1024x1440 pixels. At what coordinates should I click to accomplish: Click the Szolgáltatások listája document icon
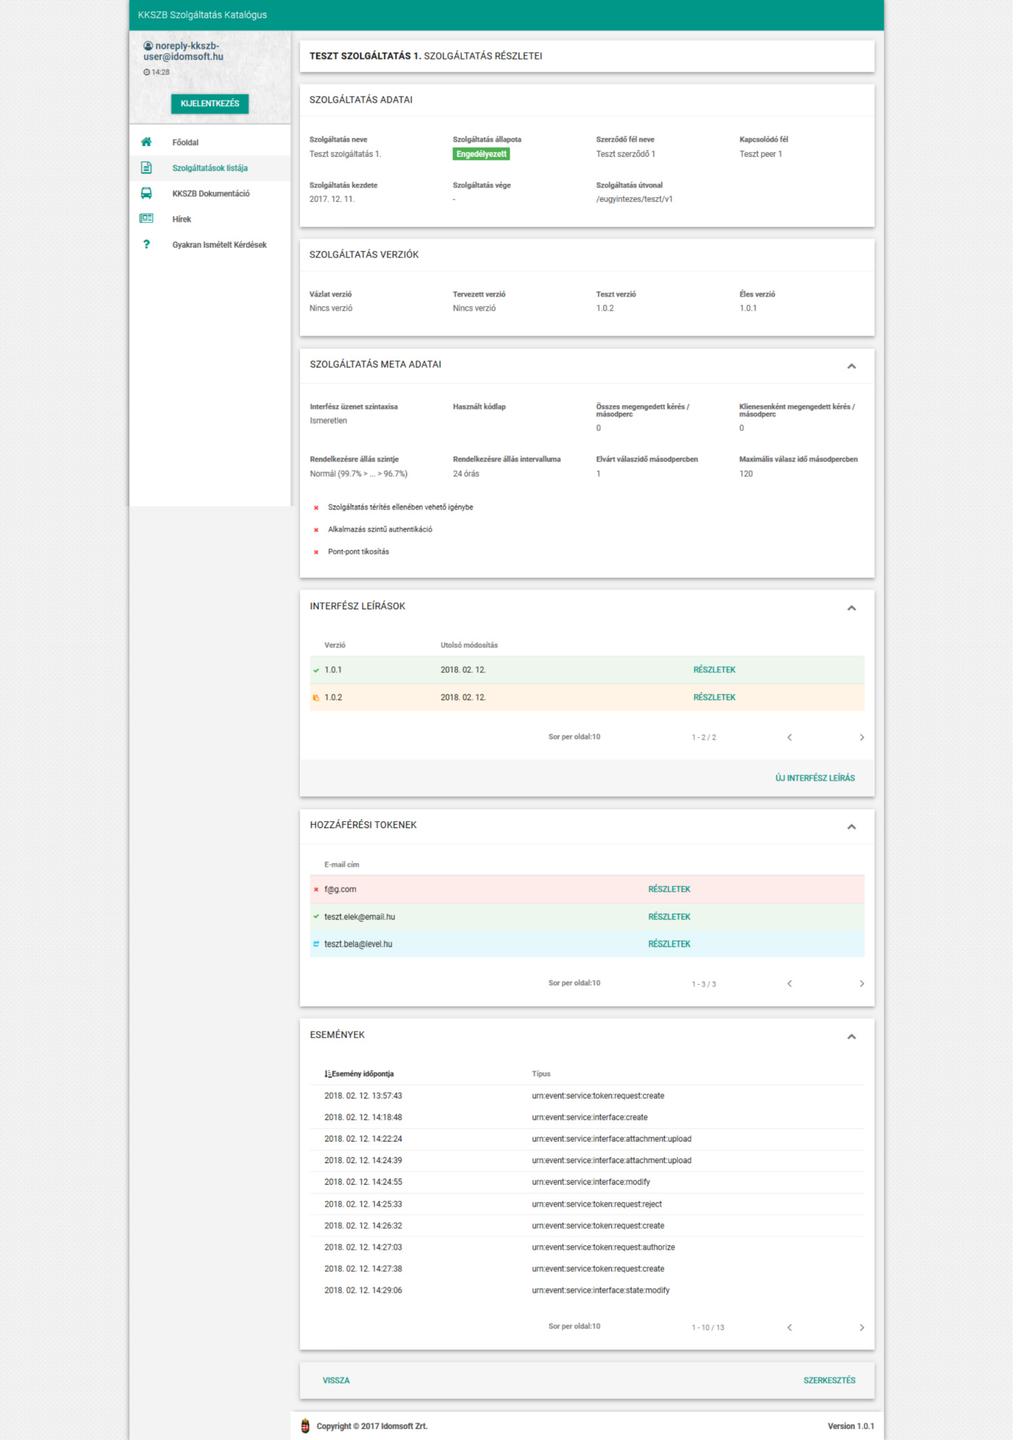point(147,168)
